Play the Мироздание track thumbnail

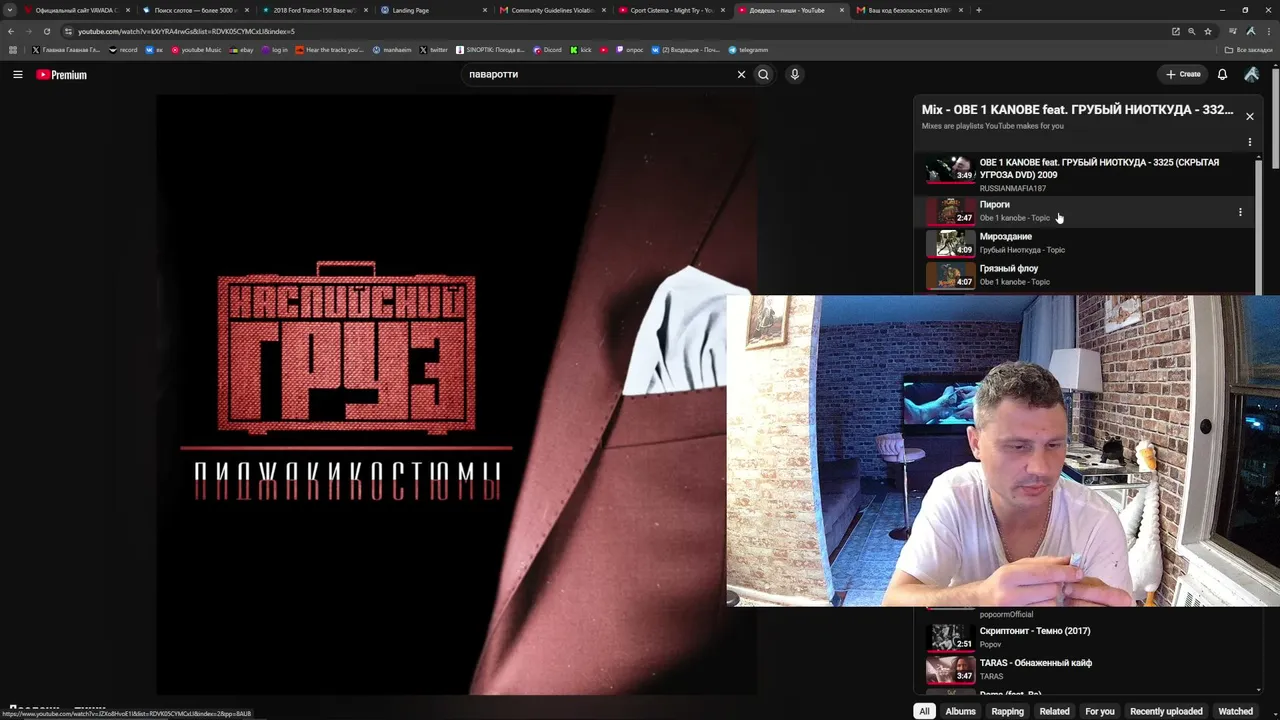[x=950, y=243]
